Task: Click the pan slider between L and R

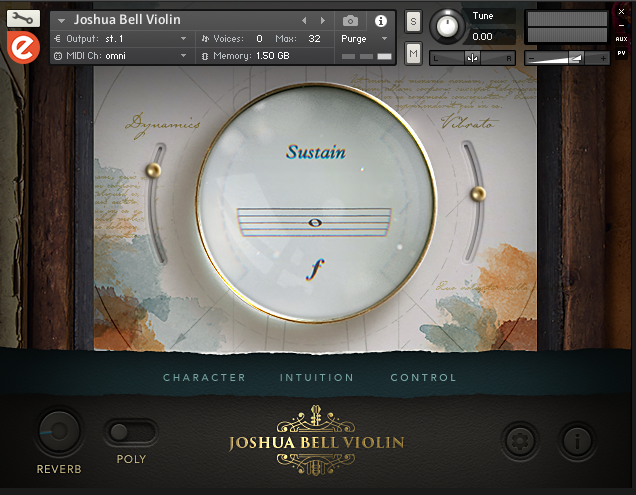Action: (x=473, y=58)
